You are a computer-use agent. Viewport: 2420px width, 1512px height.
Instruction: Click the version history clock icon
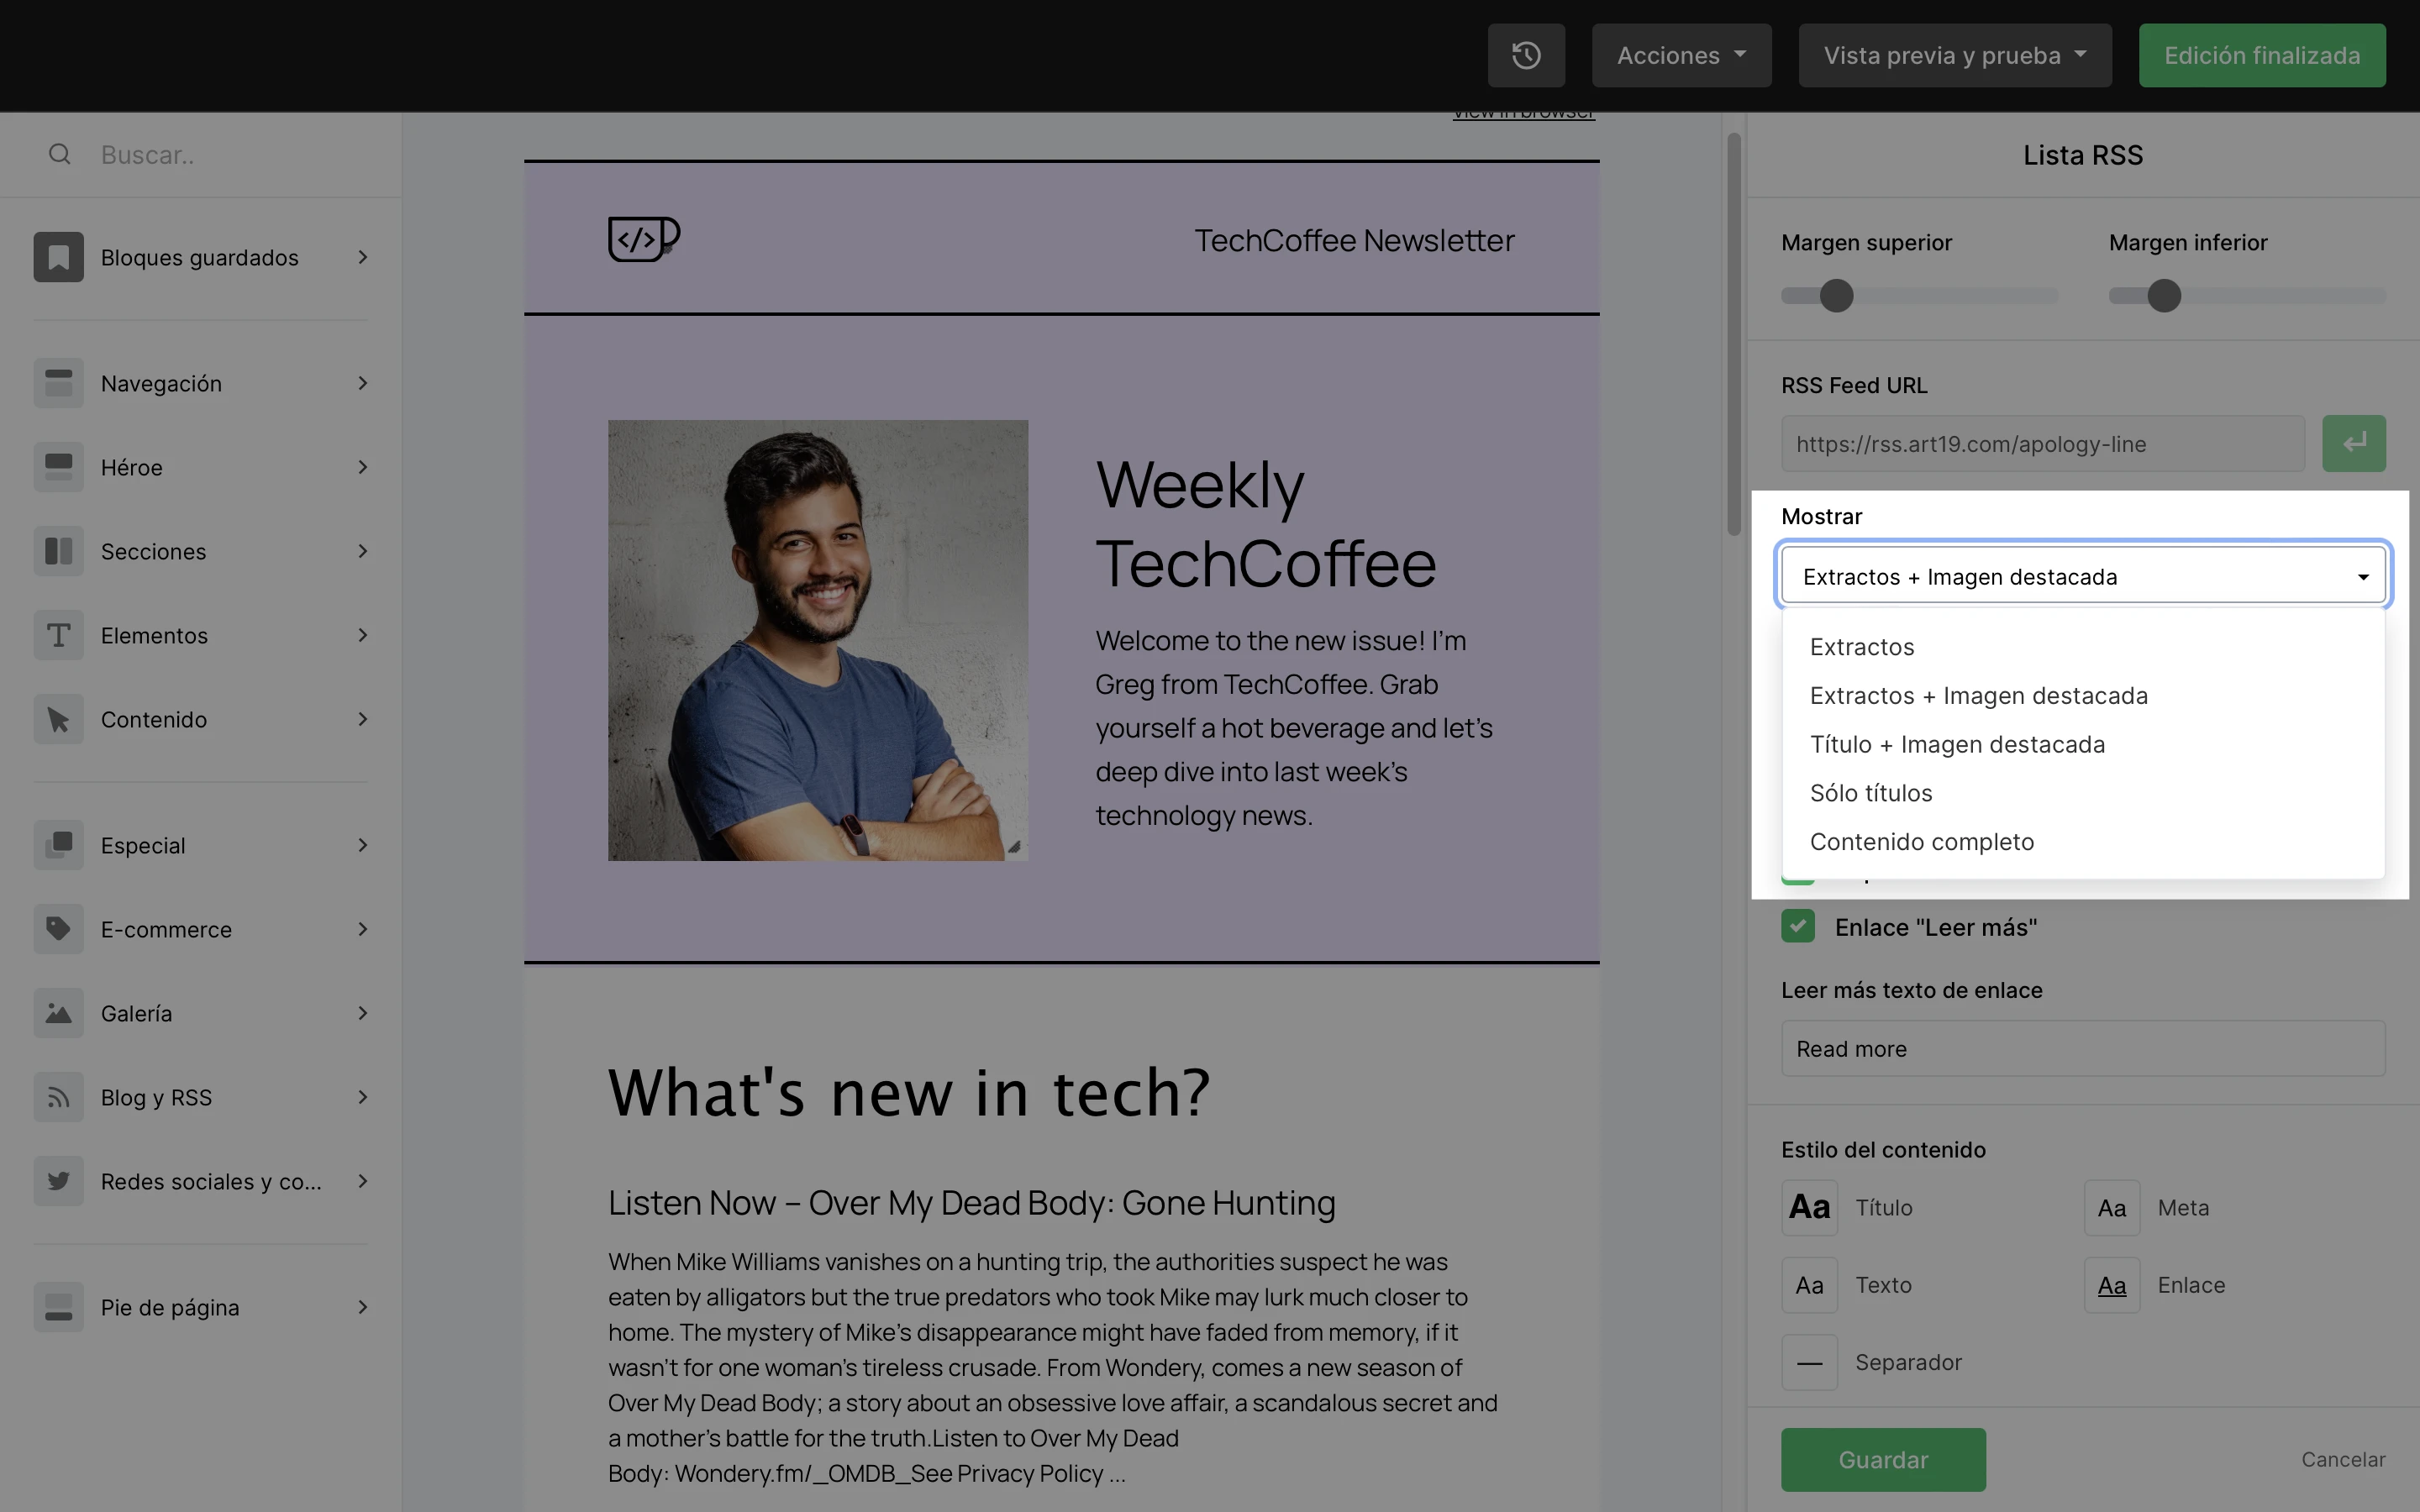point(1525,55)
